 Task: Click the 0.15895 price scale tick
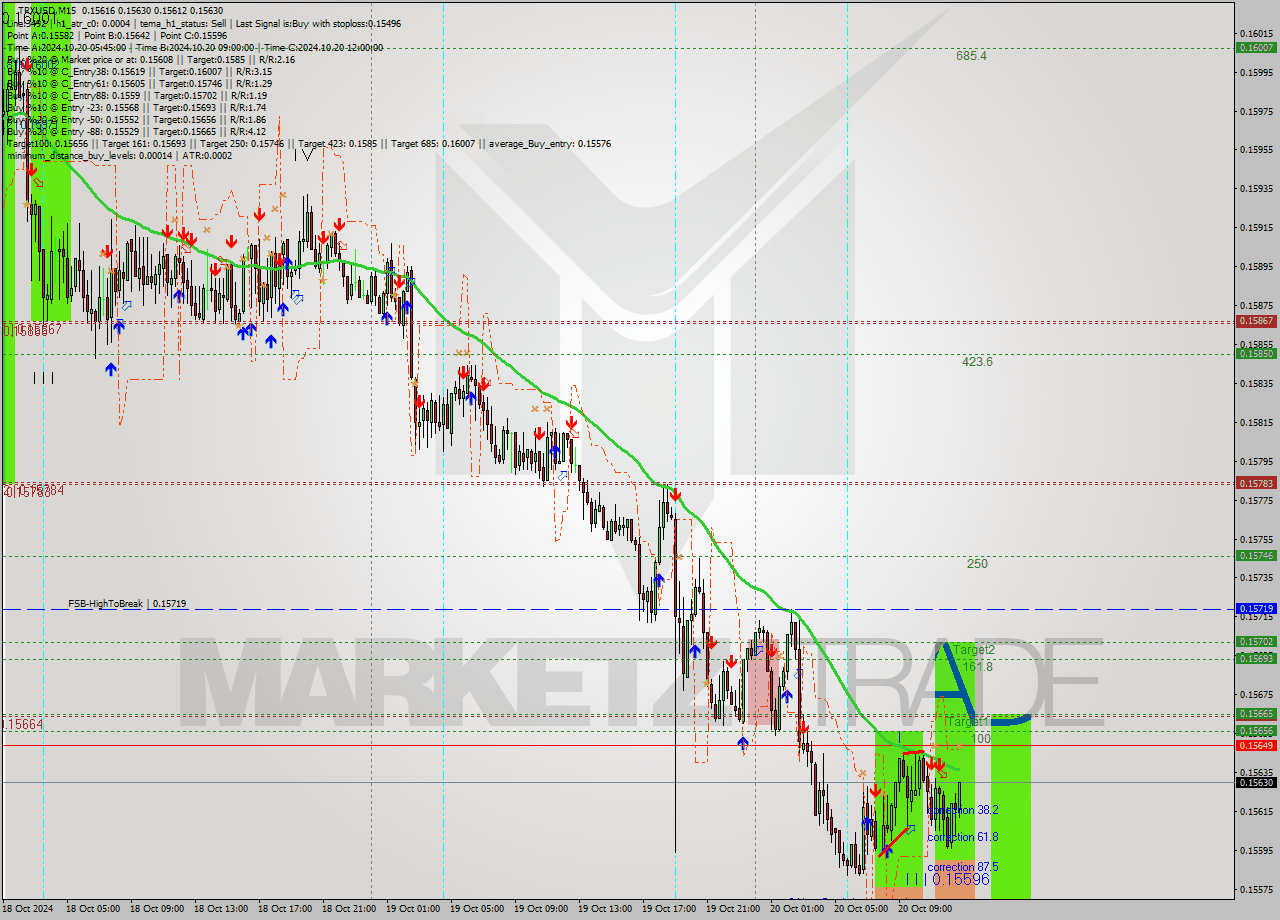coord(1256,266)
